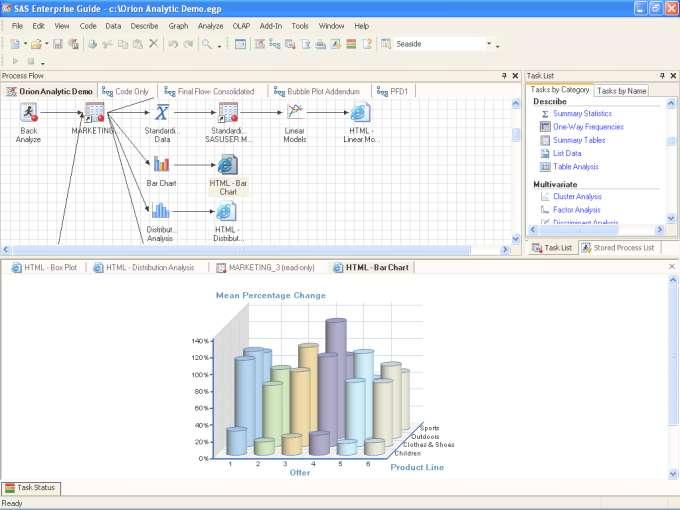Viewport: 680px width, 510px height.
Task: Open the File menu
Action: (17, 26)
